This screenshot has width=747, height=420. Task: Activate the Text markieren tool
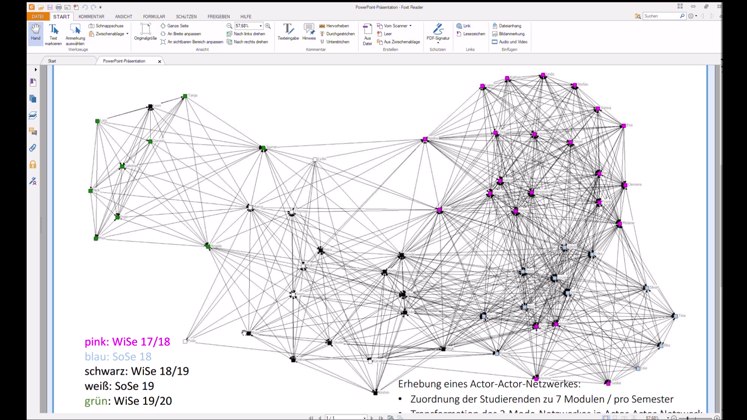coord(54,33)
